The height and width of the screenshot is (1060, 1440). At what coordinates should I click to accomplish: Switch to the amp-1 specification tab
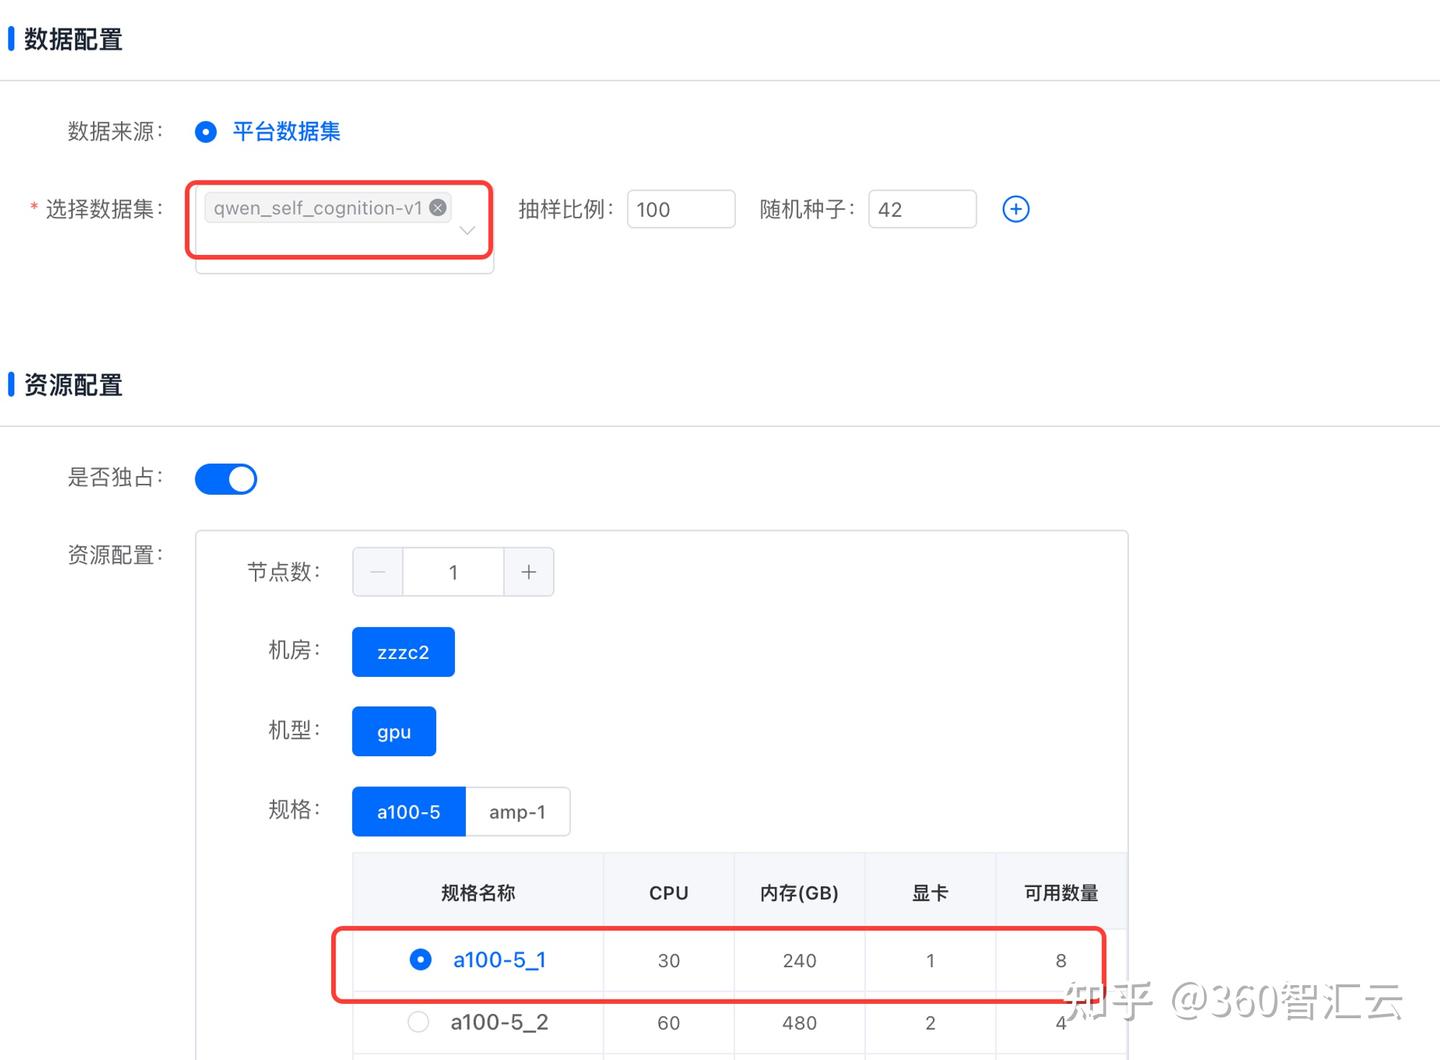tap(517, 811)
